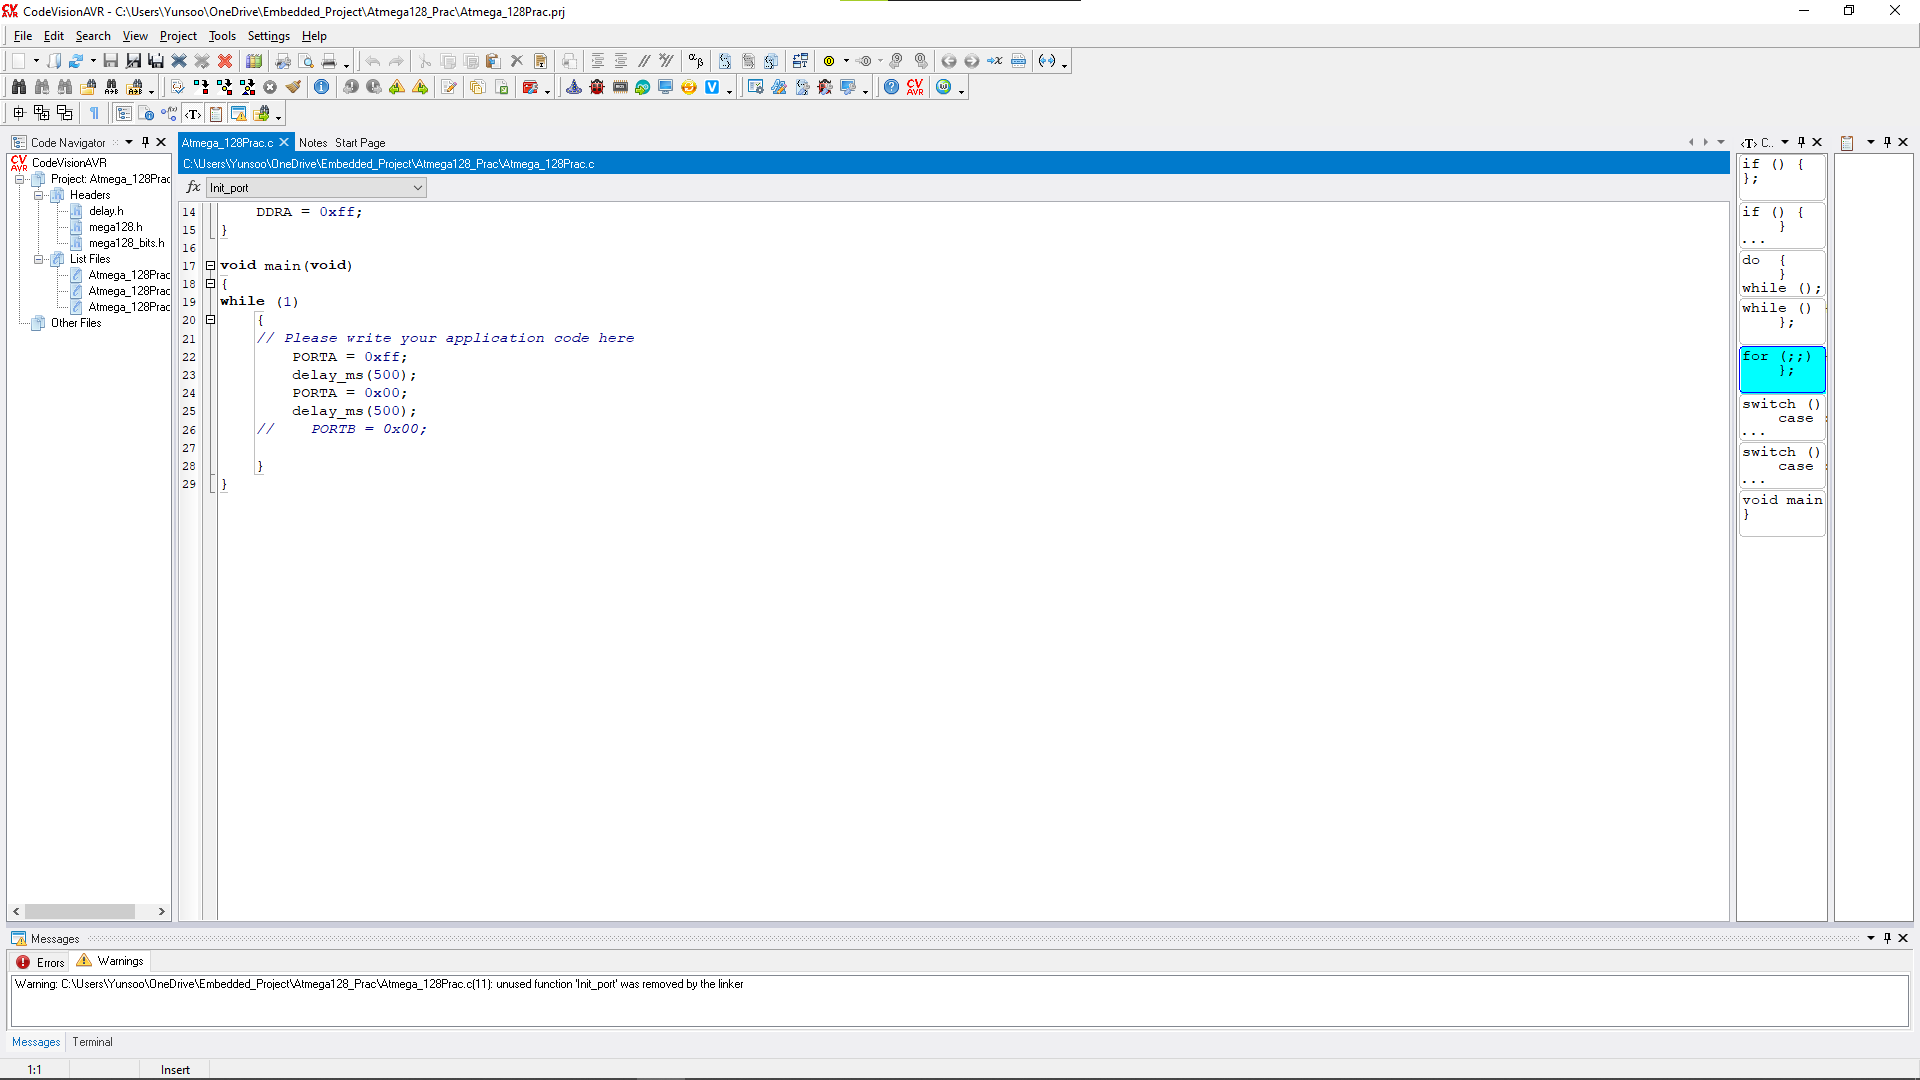
Task: Click the clean-up broom icon
Action: [x=293, y=87]
